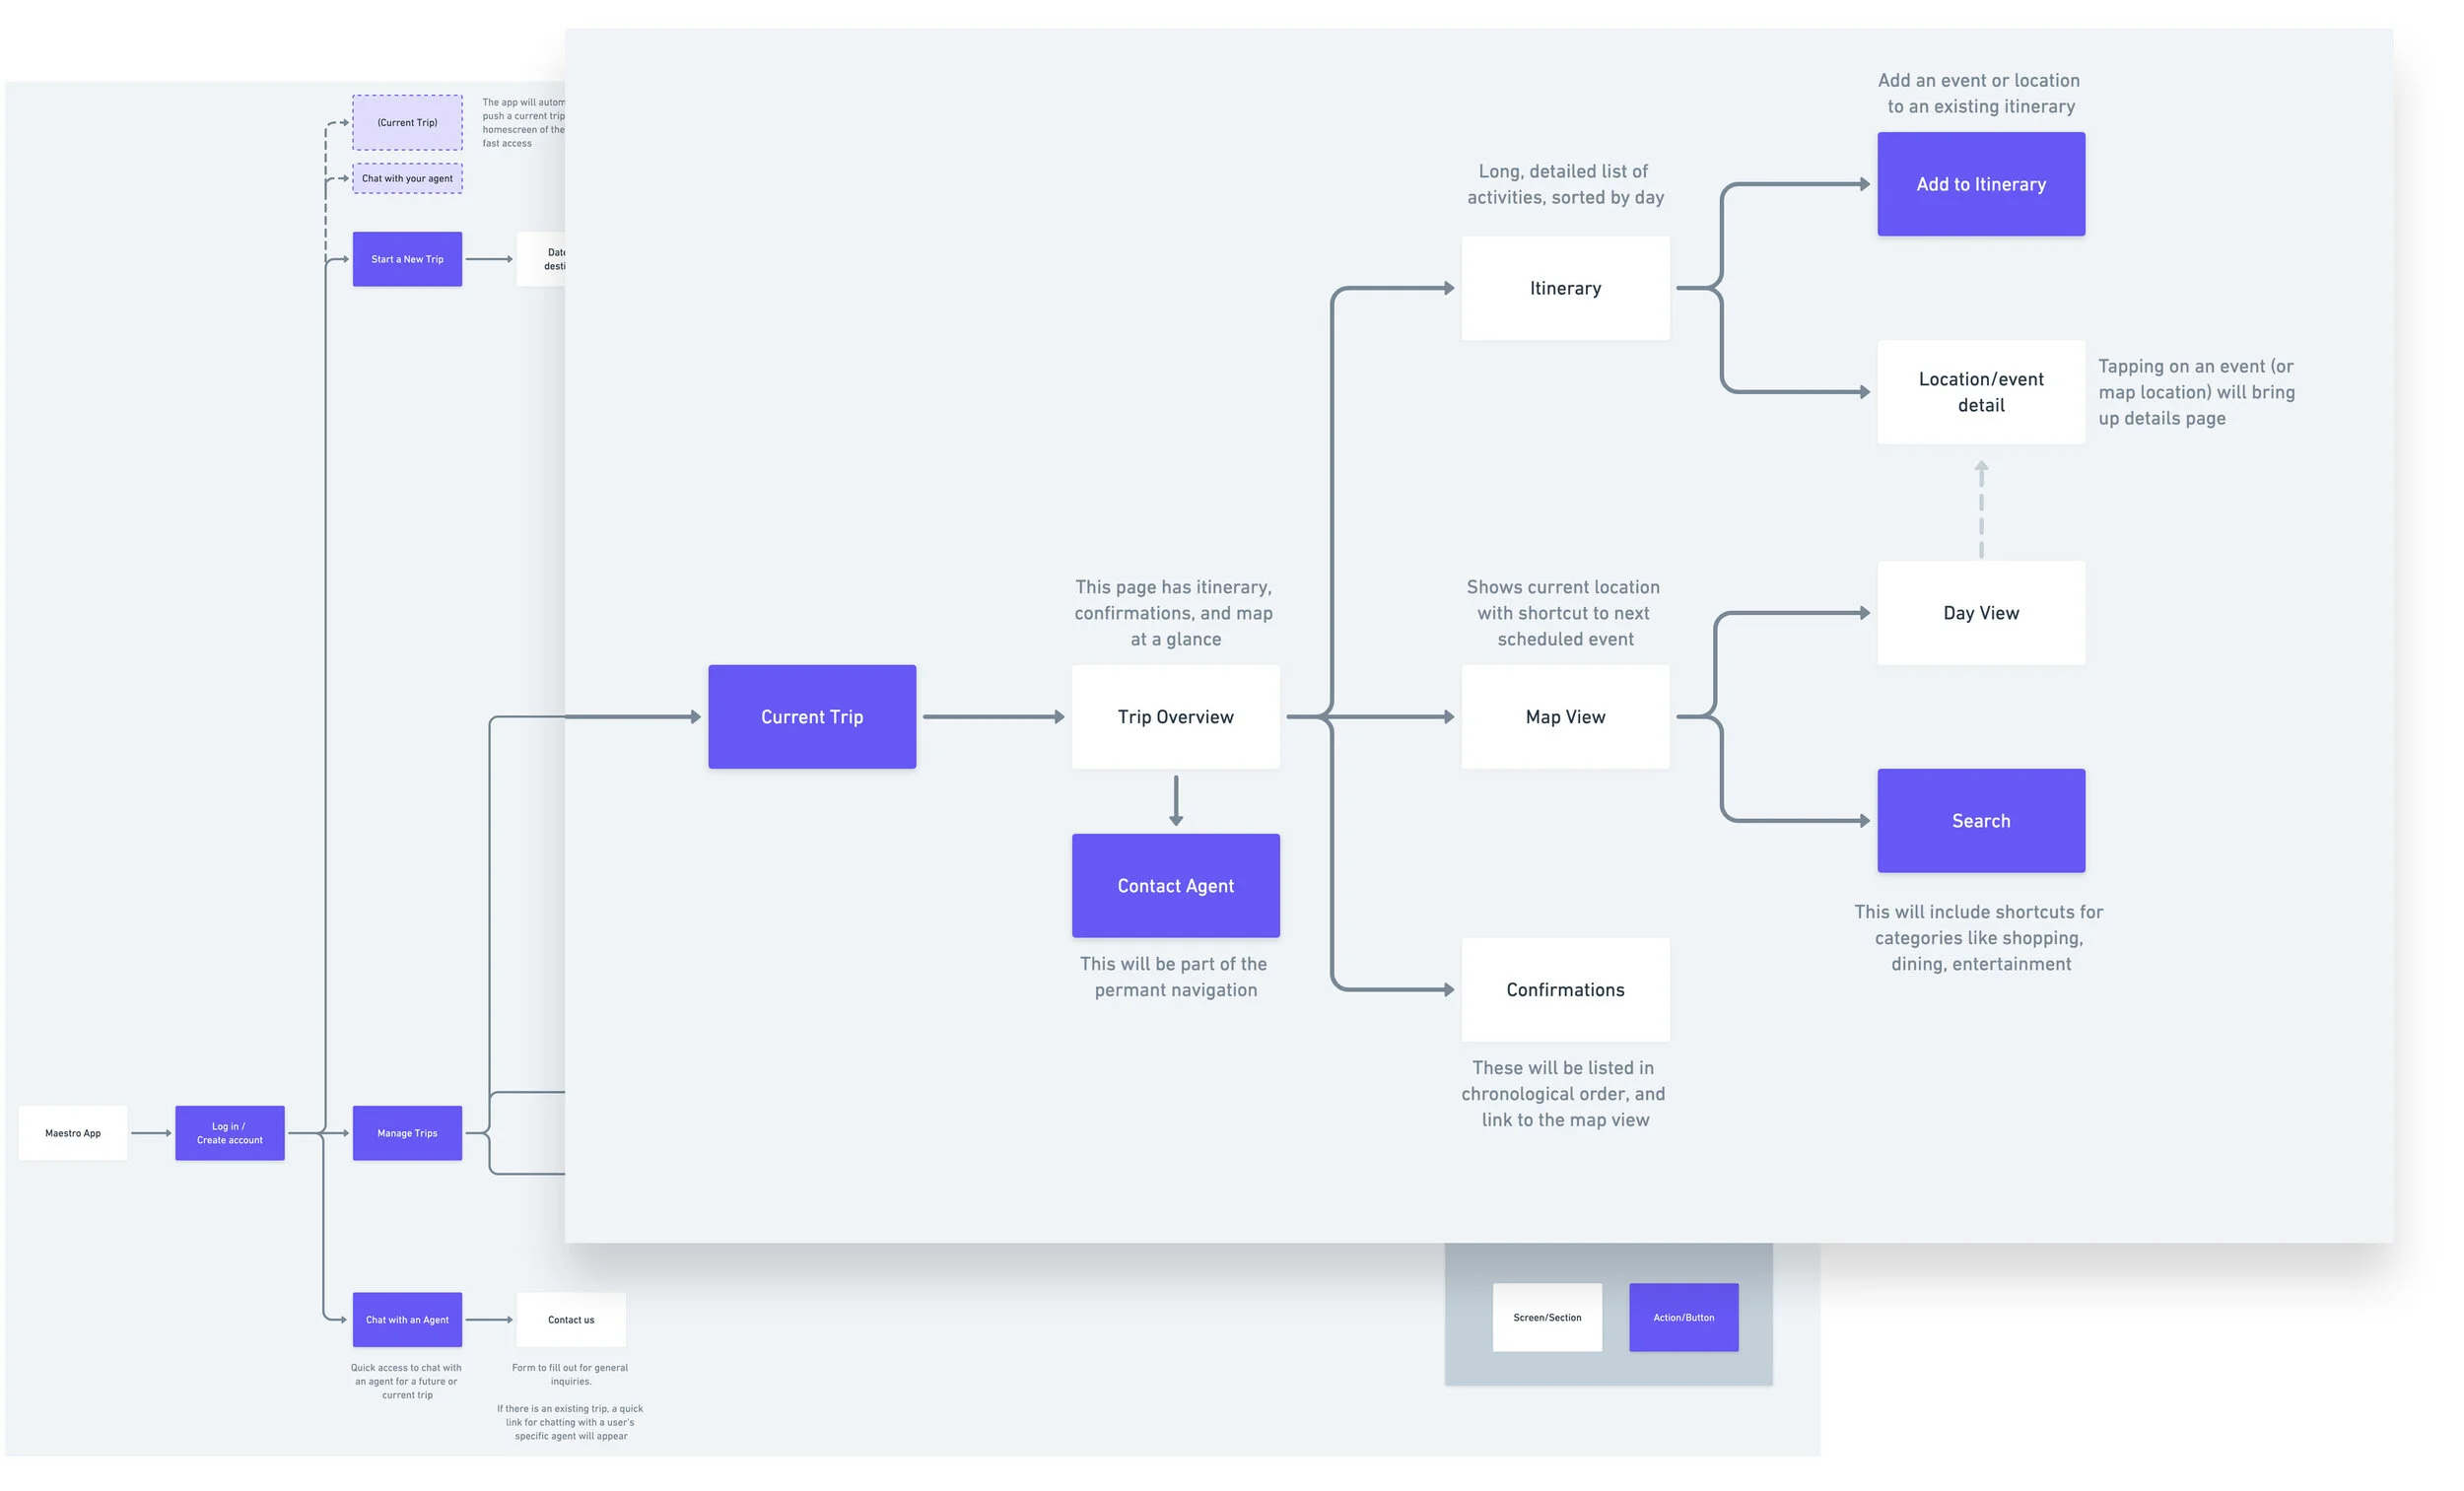Viewport: 2464px width, 1491px height.
Task: Click the 'If there is an existing trip' note
Action: pos(570,1423)
